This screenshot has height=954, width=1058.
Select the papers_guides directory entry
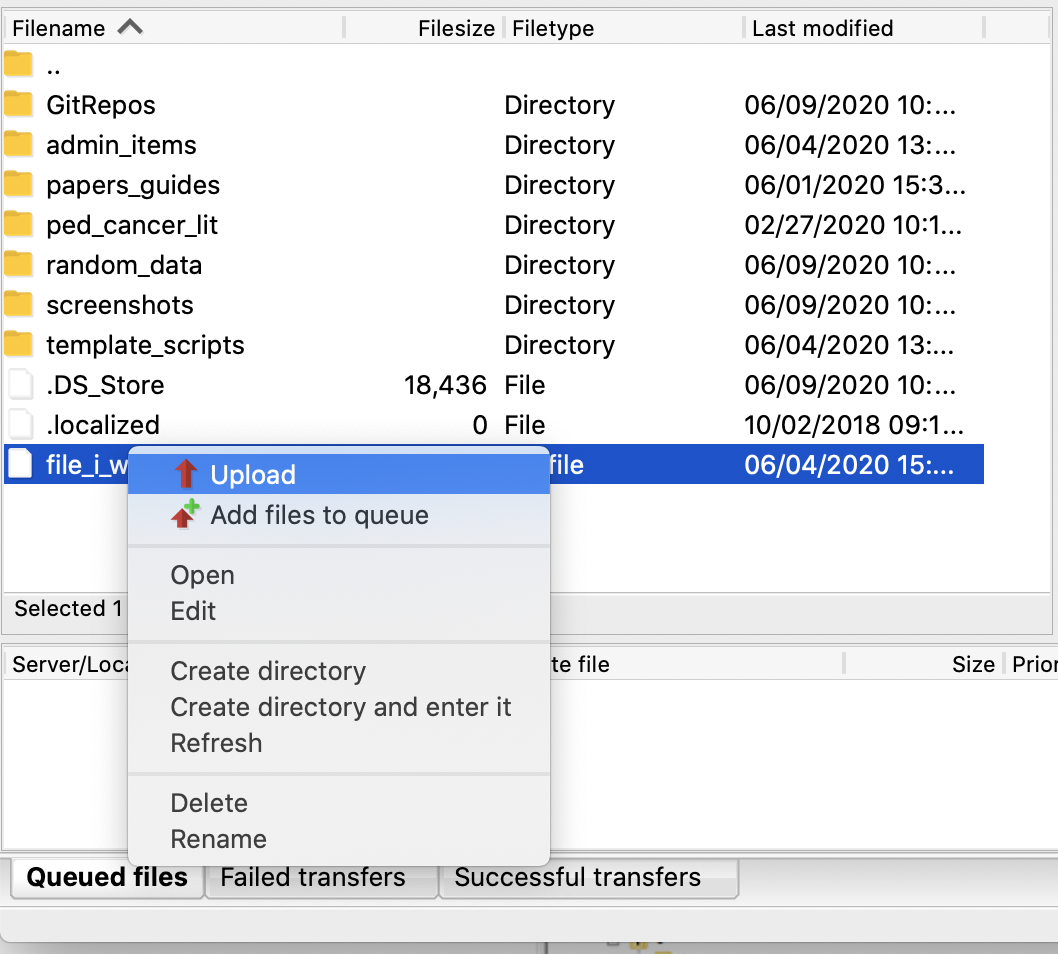point(133,184)
